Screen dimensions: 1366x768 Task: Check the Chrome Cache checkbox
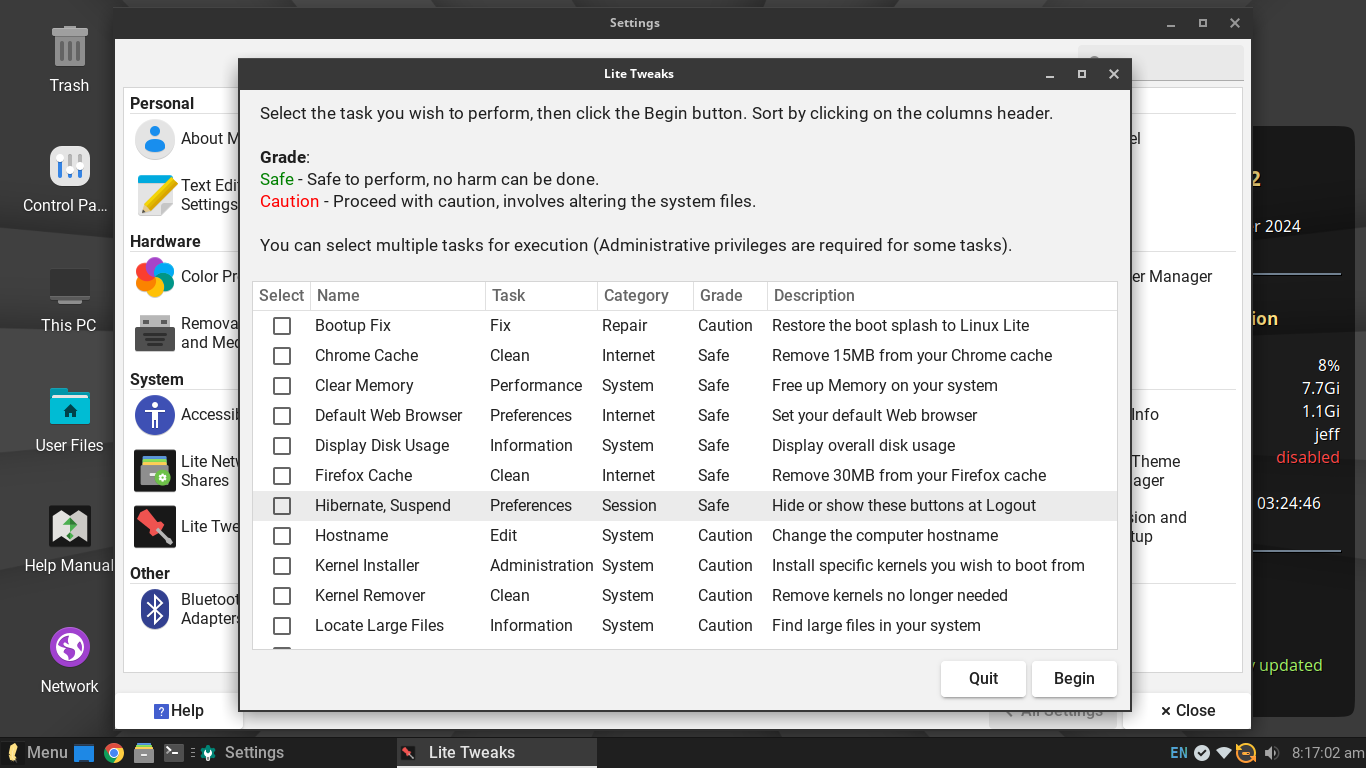tap(282, 356)
